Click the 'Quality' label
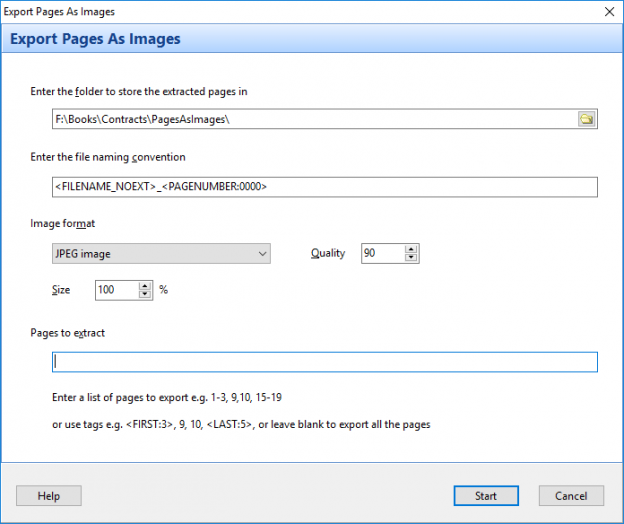 [x=328, y=253]
